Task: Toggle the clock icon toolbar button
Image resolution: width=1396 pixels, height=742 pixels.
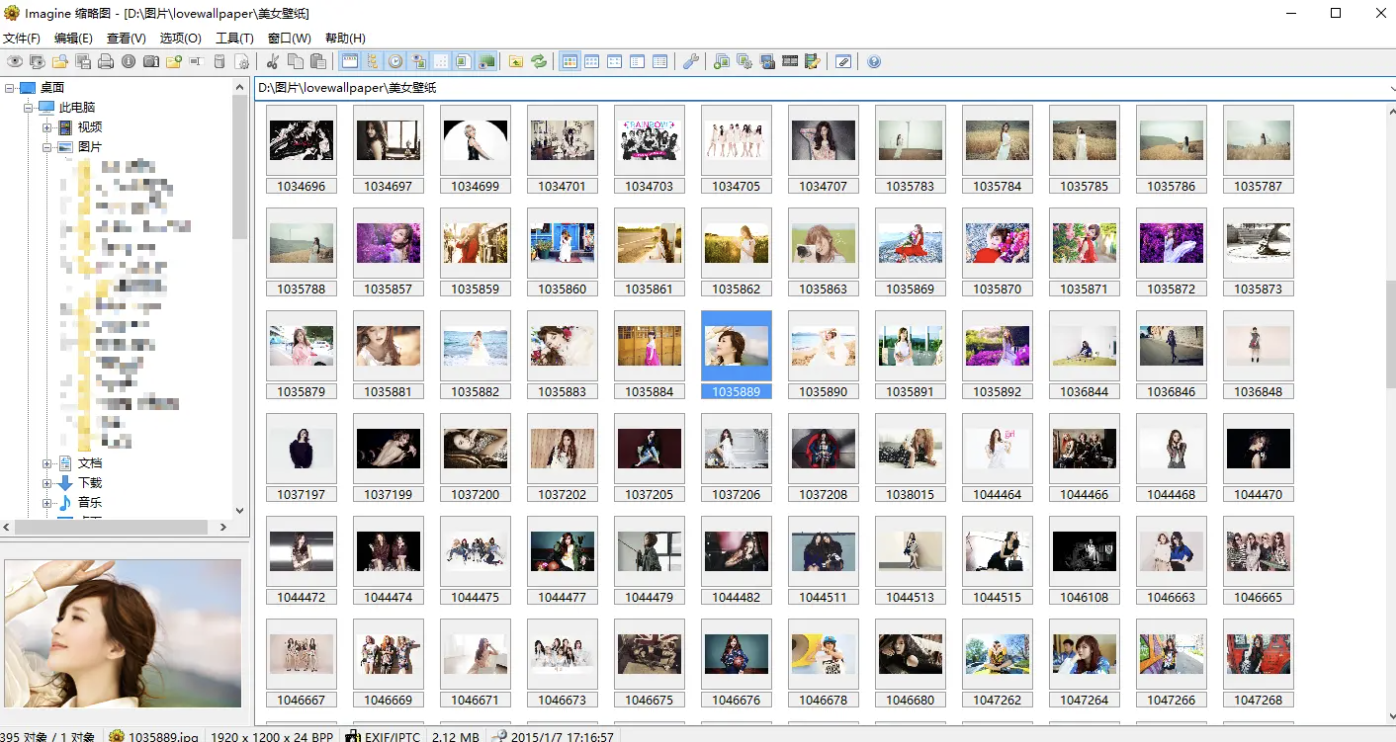Action: click(395, 62)
